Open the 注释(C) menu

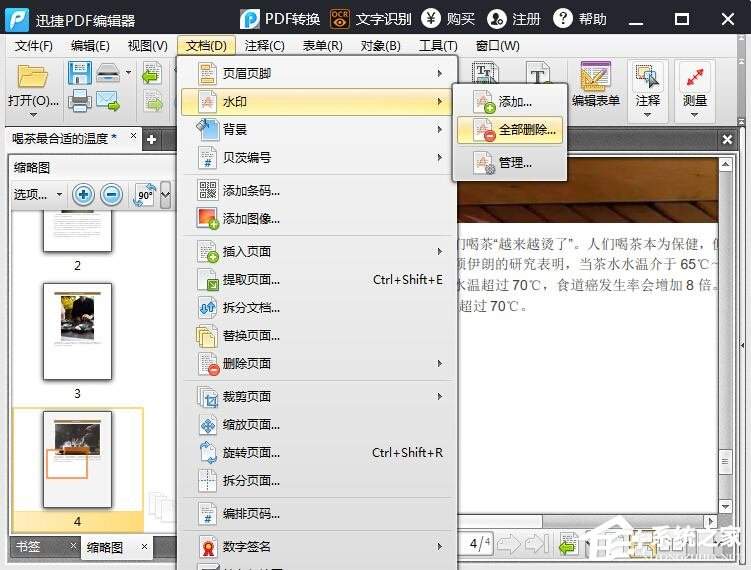pos(264,46)
